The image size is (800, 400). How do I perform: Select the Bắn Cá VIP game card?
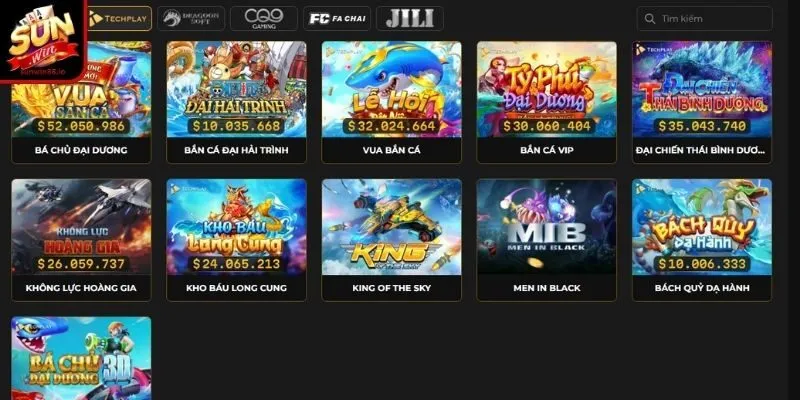[546, 102]
